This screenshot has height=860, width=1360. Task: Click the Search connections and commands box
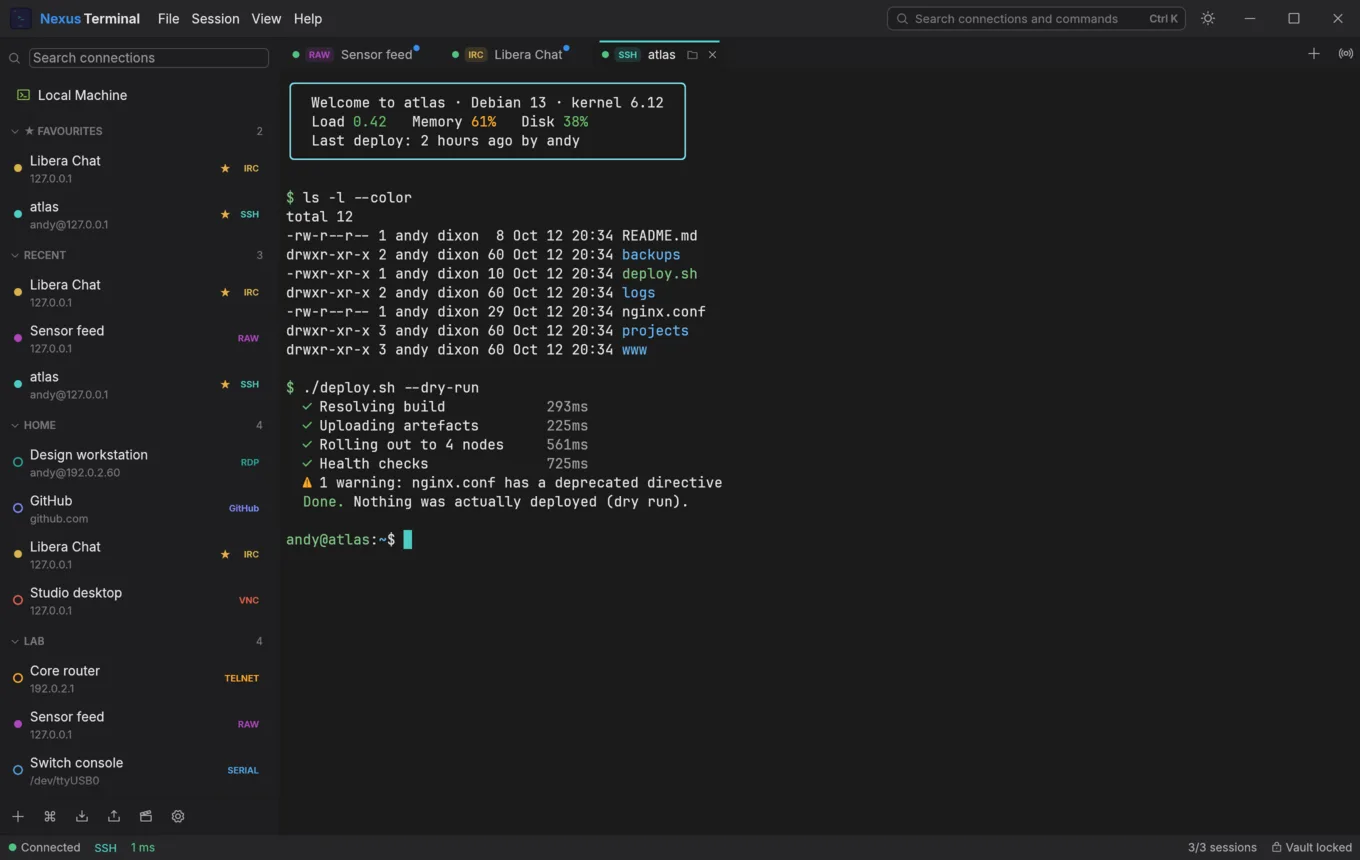tap(1036, 18)
